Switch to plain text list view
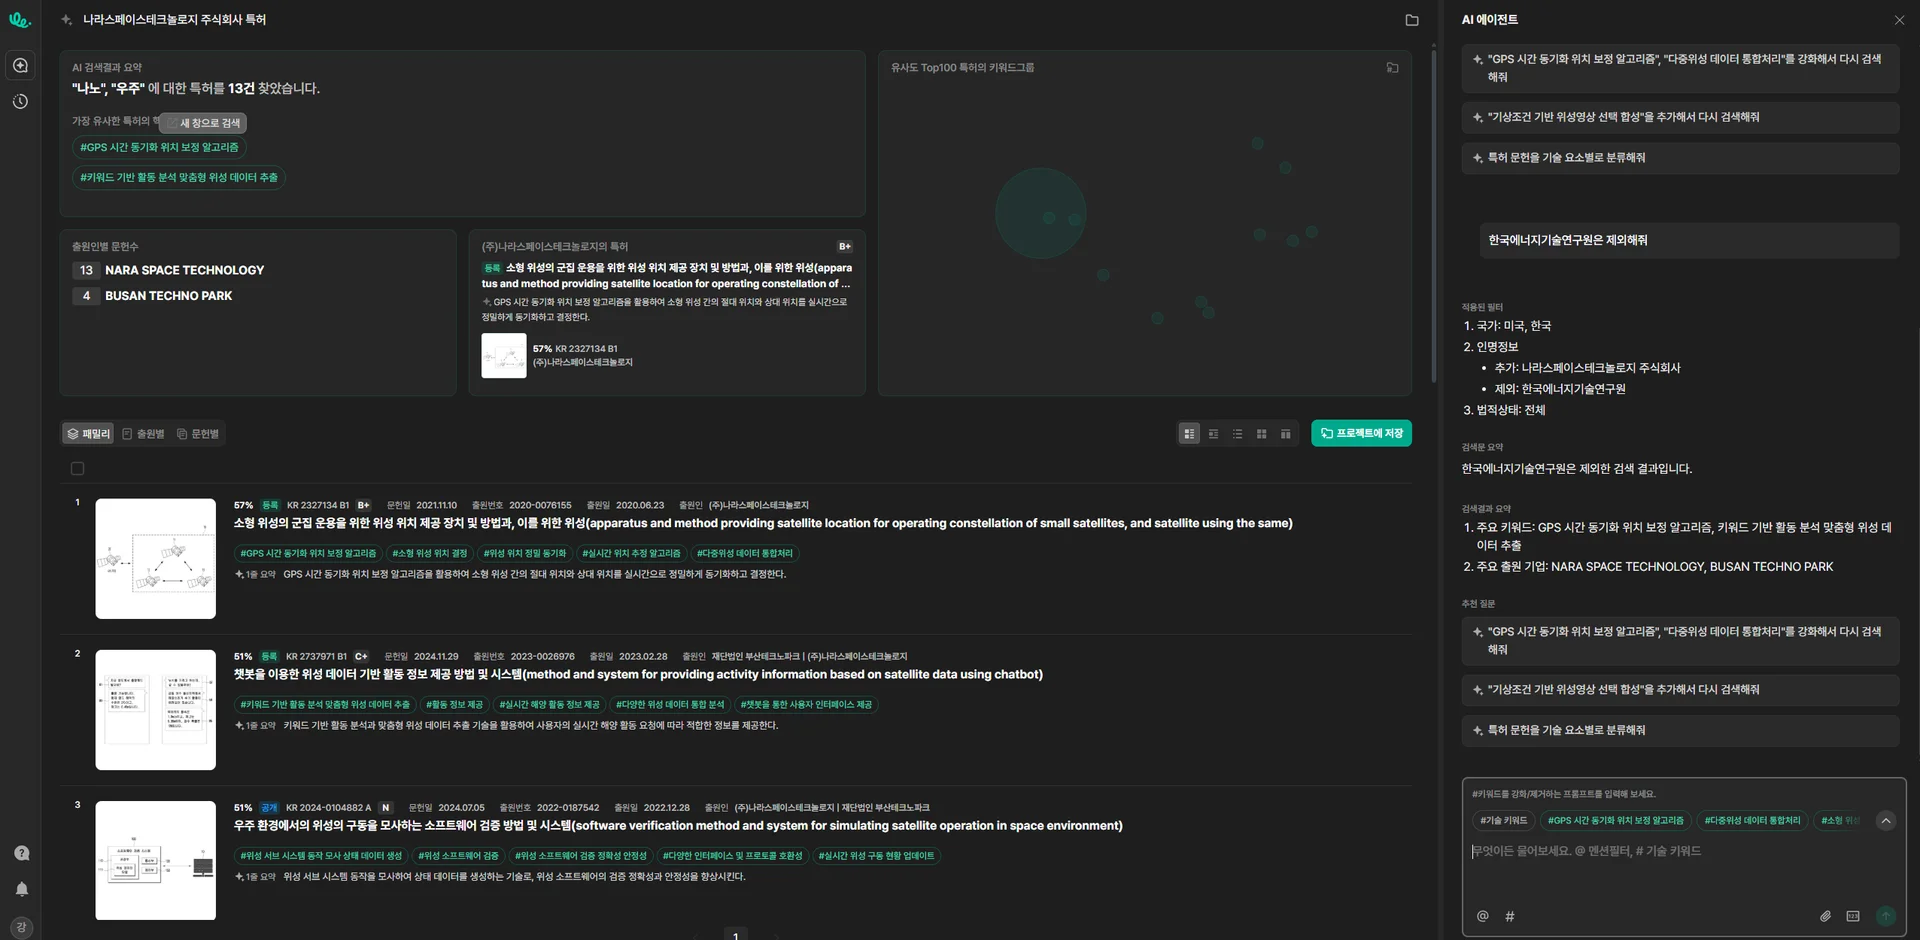1920x940 pixels. [x=1237, y=434]
